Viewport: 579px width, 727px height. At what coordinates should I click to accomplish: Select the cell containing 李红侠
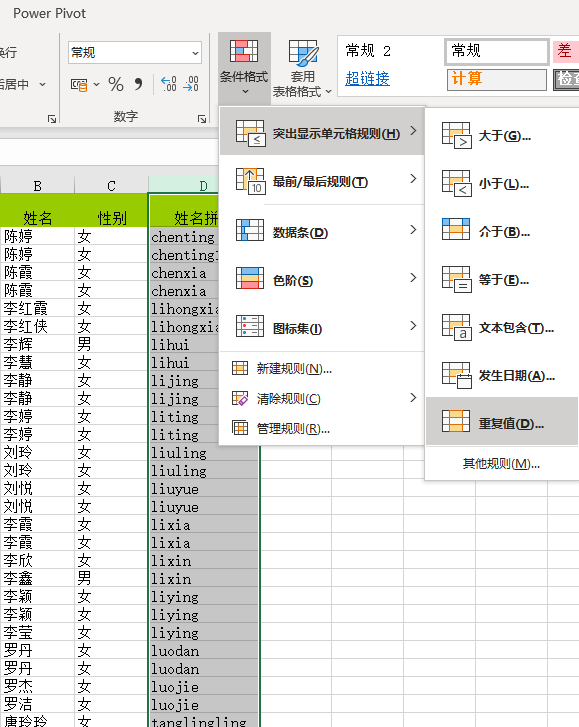click(x=38, y=326)
